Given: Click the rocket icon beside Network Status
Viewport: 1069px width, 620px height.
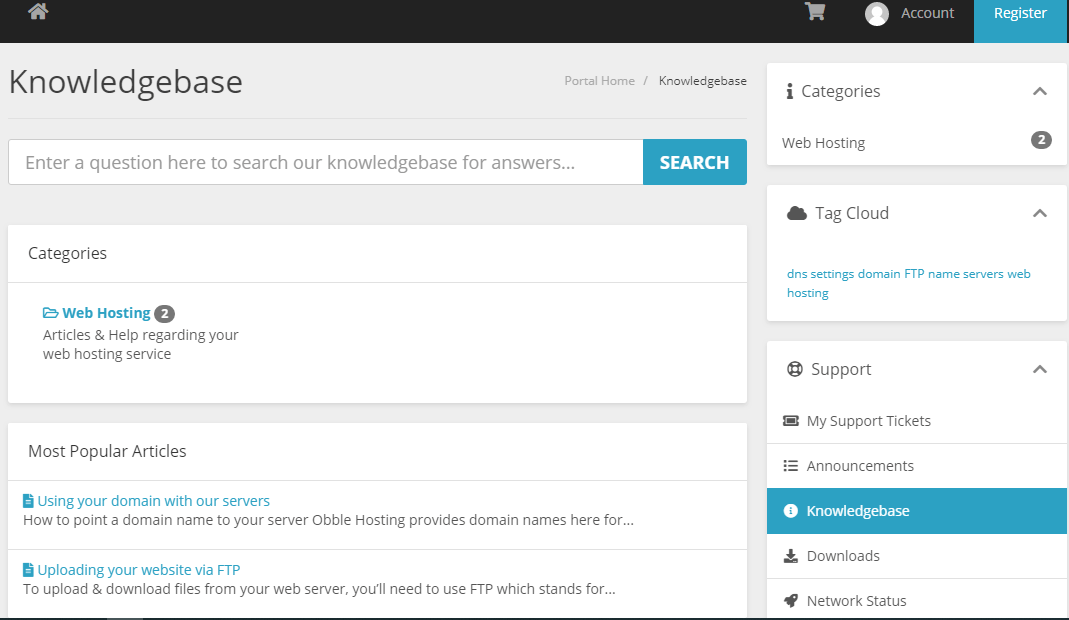Looking at the screenshot, I should click(791, 601).
